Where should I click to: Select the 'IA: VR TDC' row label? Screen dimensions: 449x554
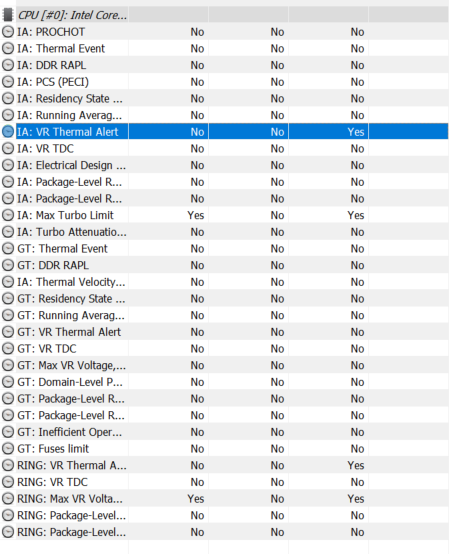pos(46,148)
